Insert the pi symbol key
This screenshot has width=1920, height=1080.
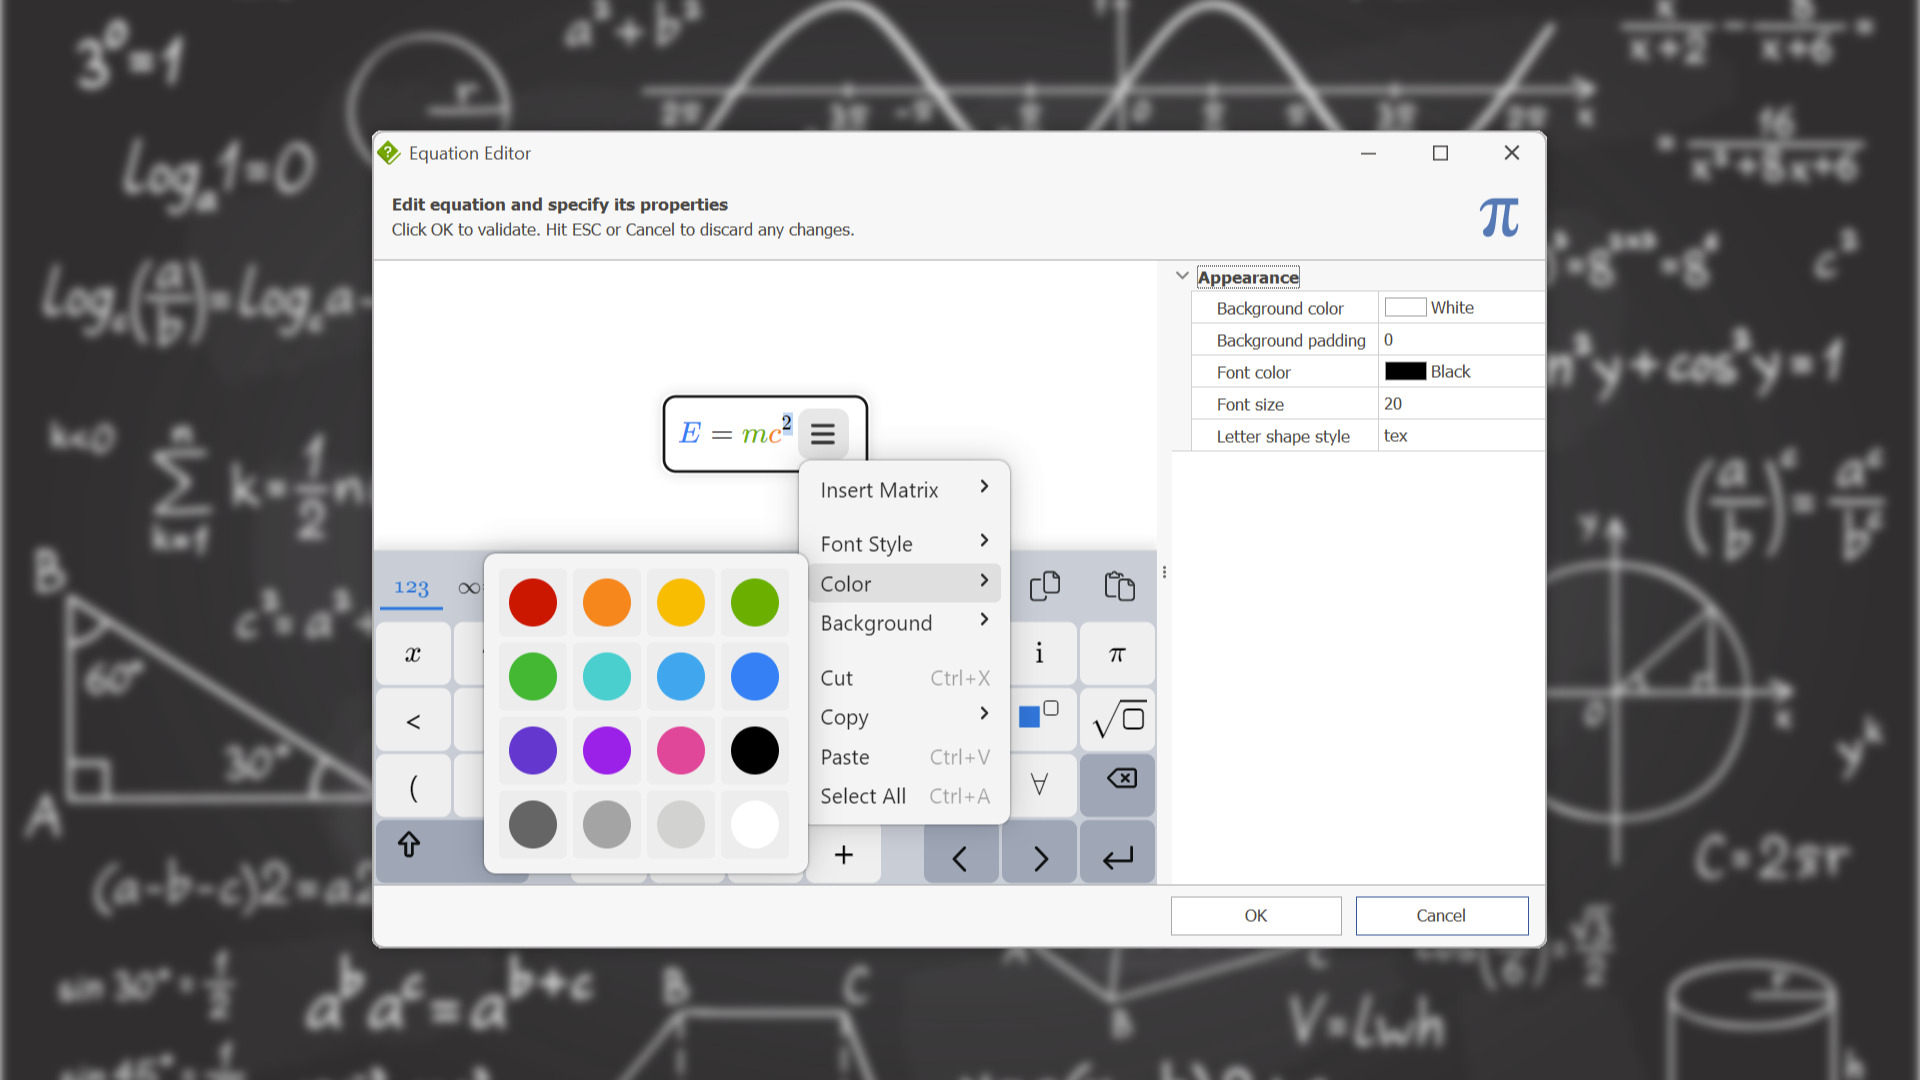1118,654
